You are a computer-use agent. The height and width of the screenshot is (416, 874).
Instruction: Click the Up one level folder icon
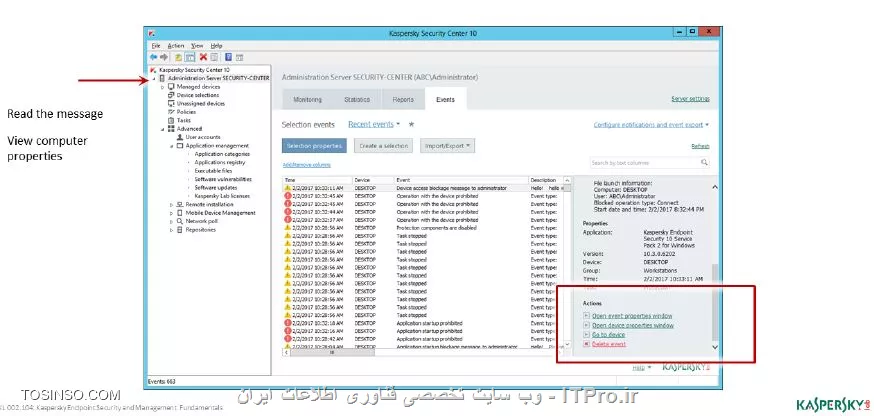178,57
